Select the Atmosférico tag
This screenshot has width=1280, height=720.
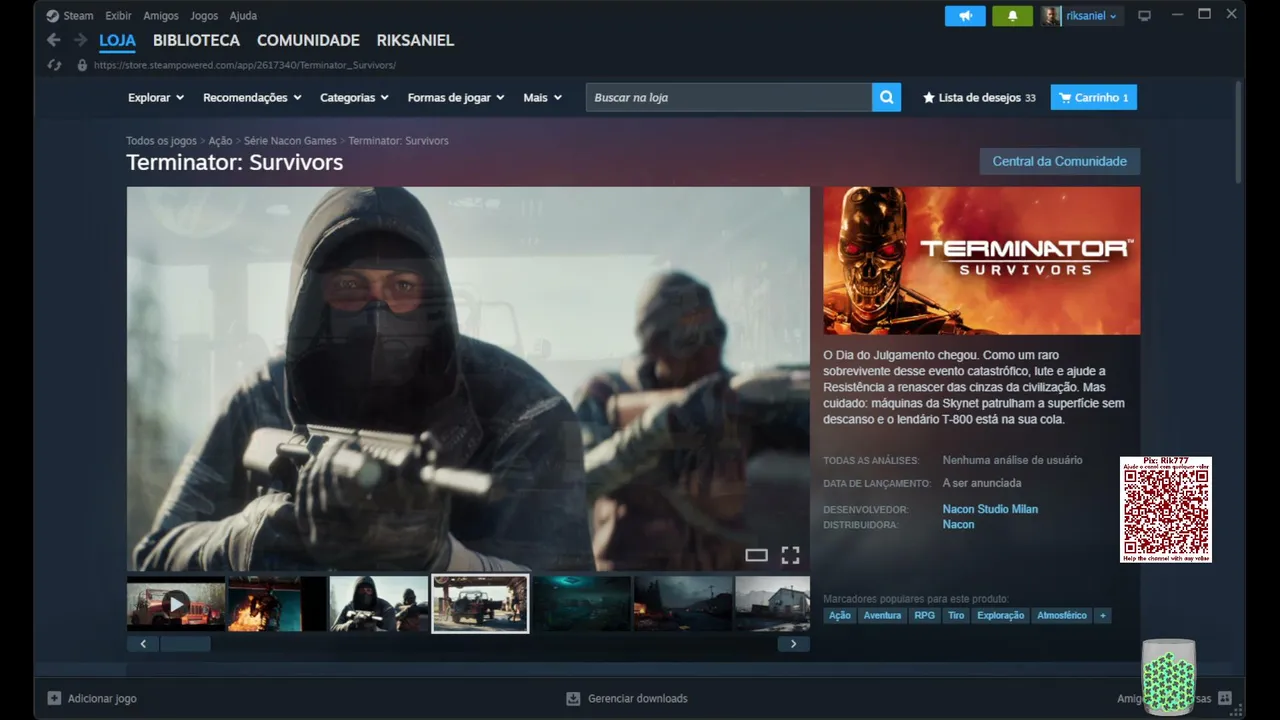click(x=1062, y=616)
